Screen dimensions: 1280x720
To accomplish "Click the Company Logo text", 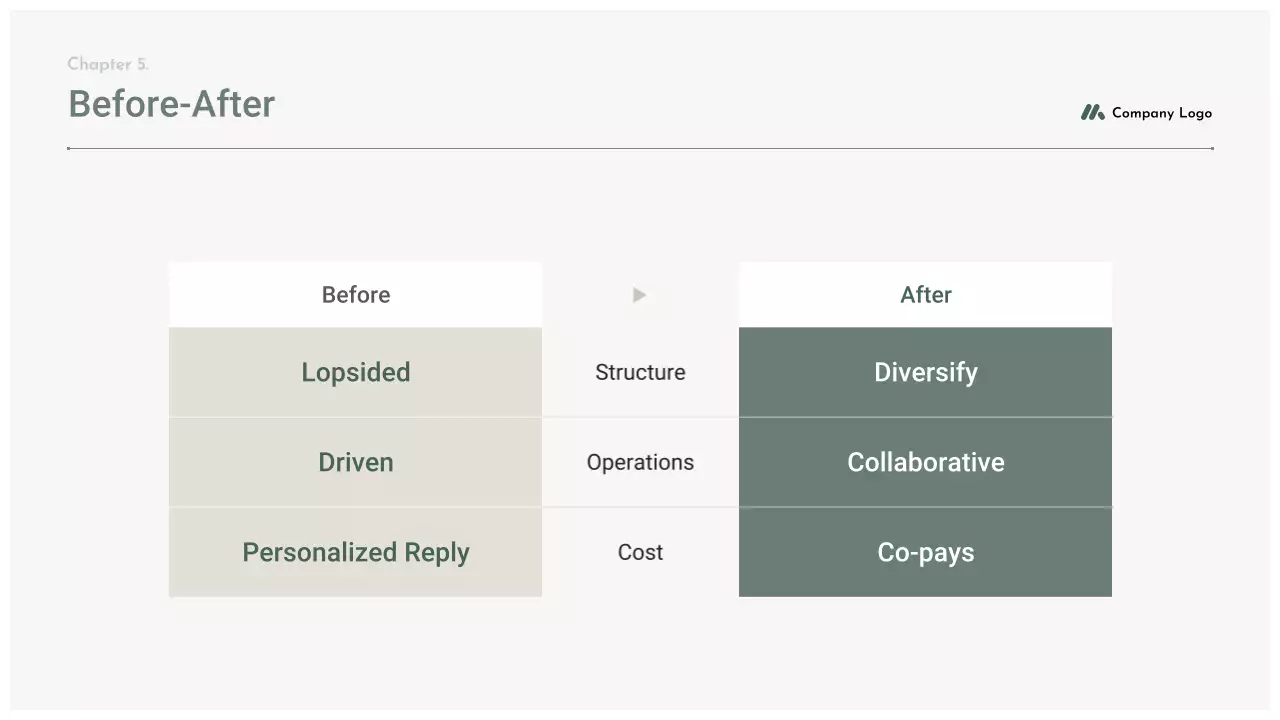I will point(1161,113).
